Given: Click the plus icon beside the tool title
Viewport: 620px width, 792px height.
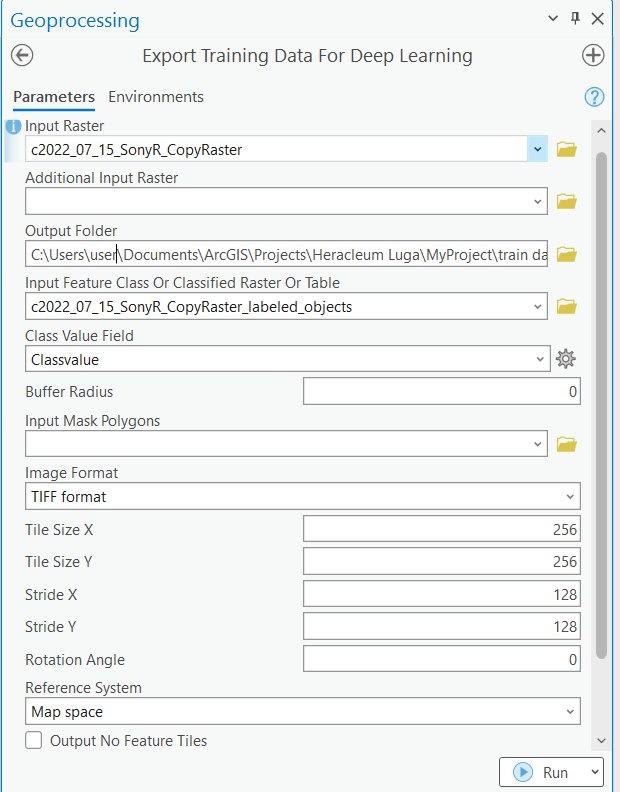Looking at the screenshot, I should coord(593,56).
